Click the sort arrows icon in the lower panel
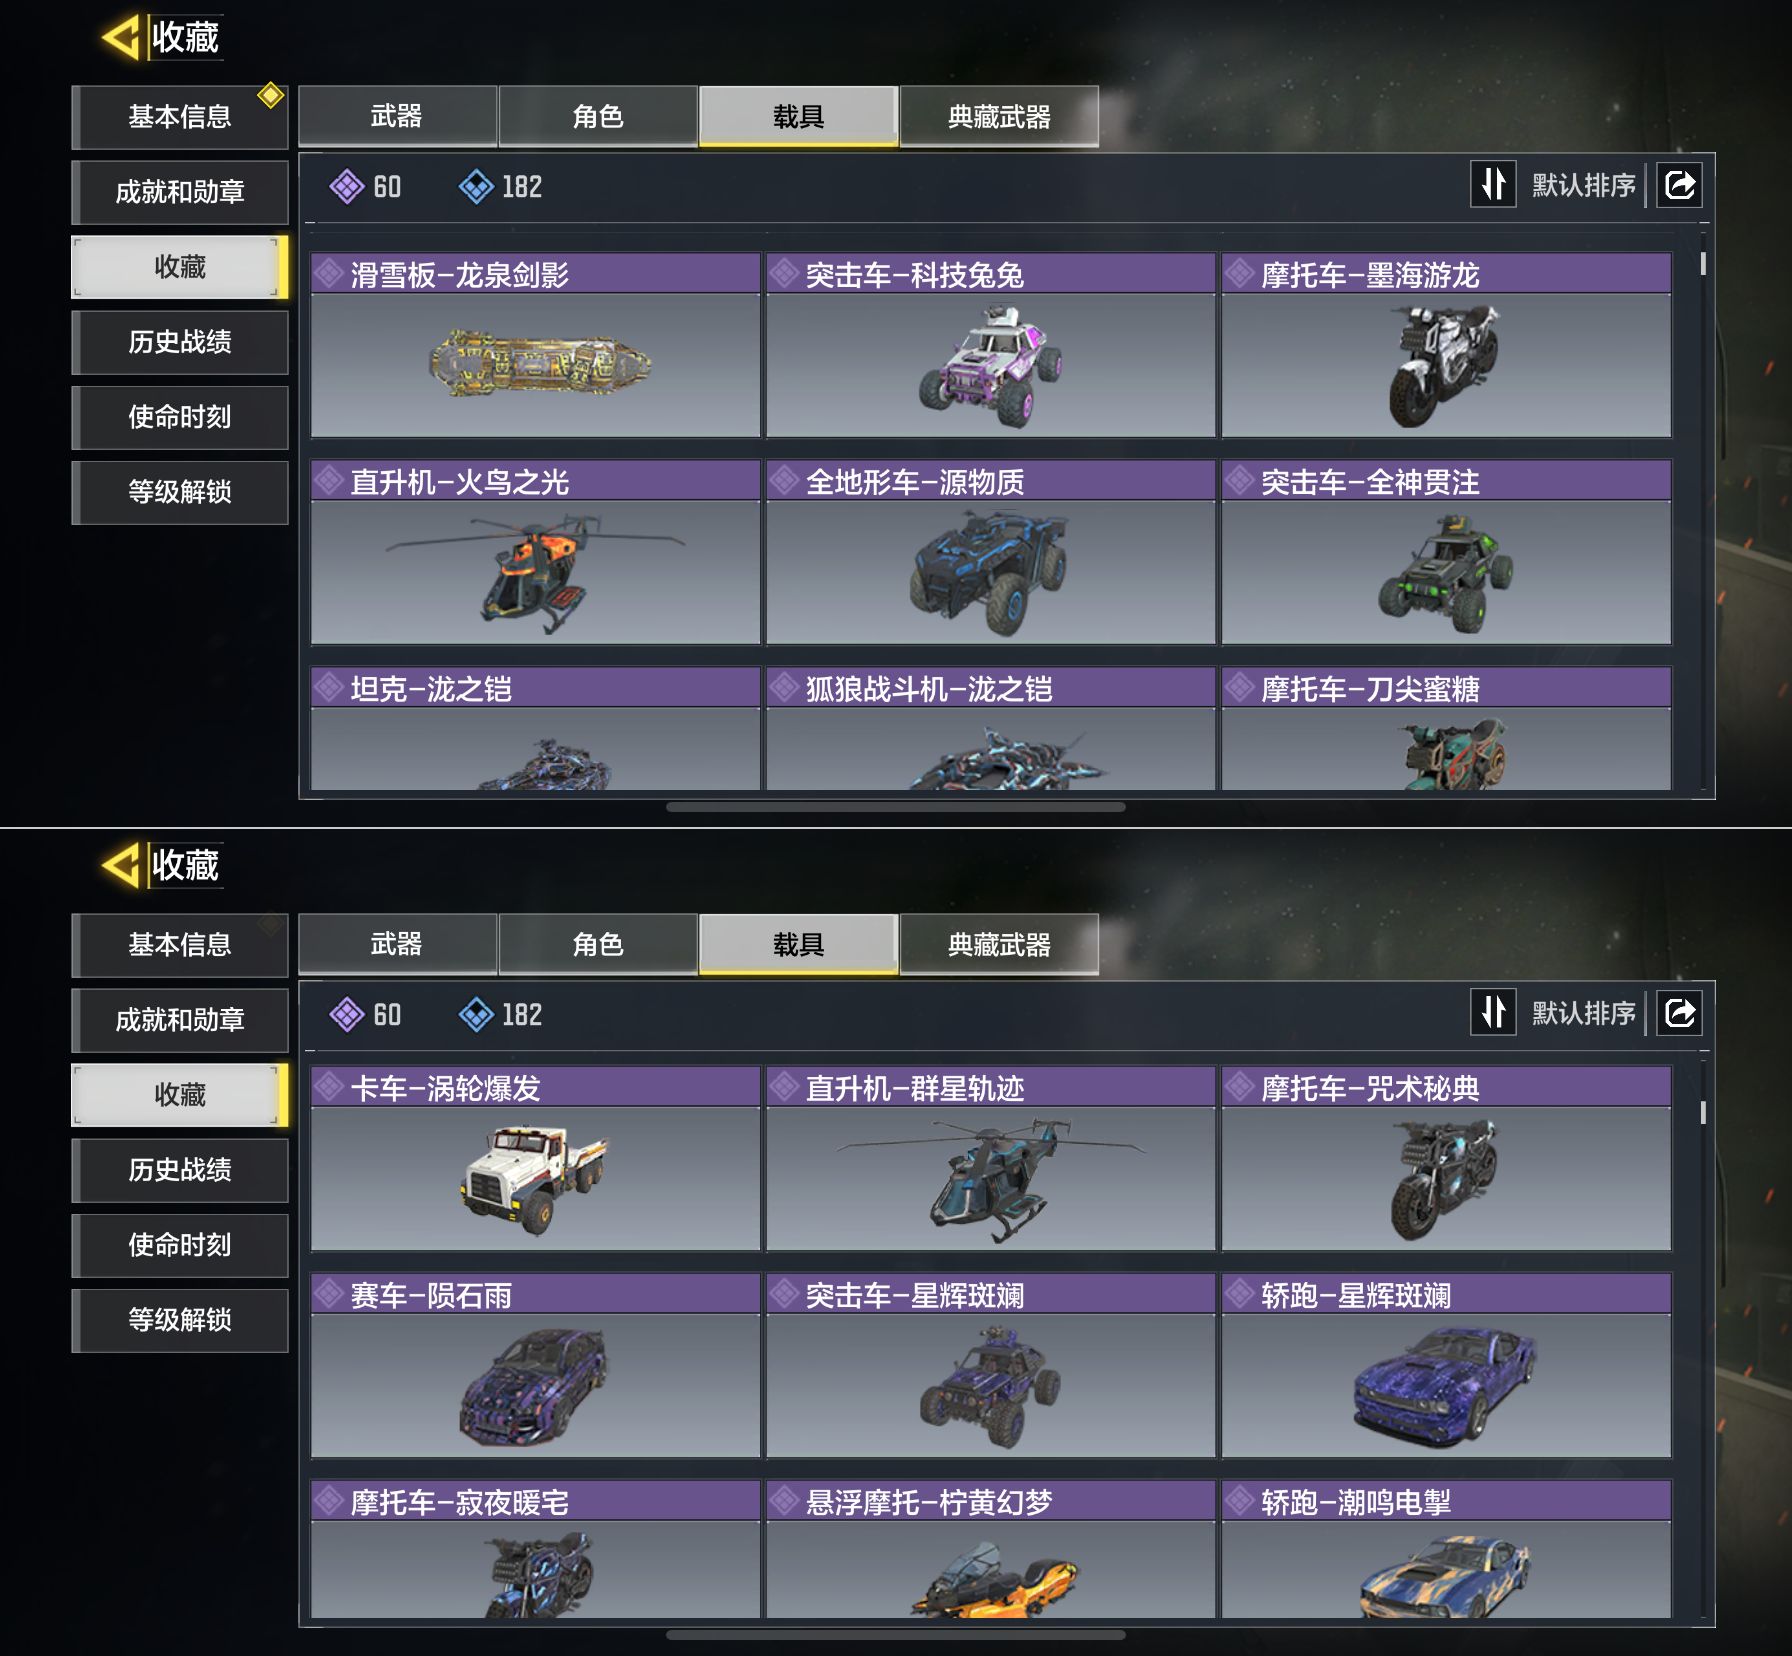Image resolution: width=1792 pixels, height=1656 pixels. point(1493,1012)
